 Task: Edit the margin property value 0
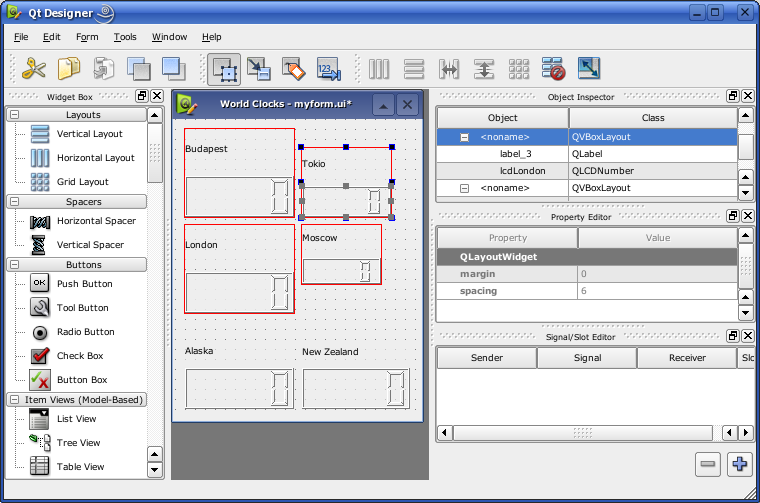657,274
